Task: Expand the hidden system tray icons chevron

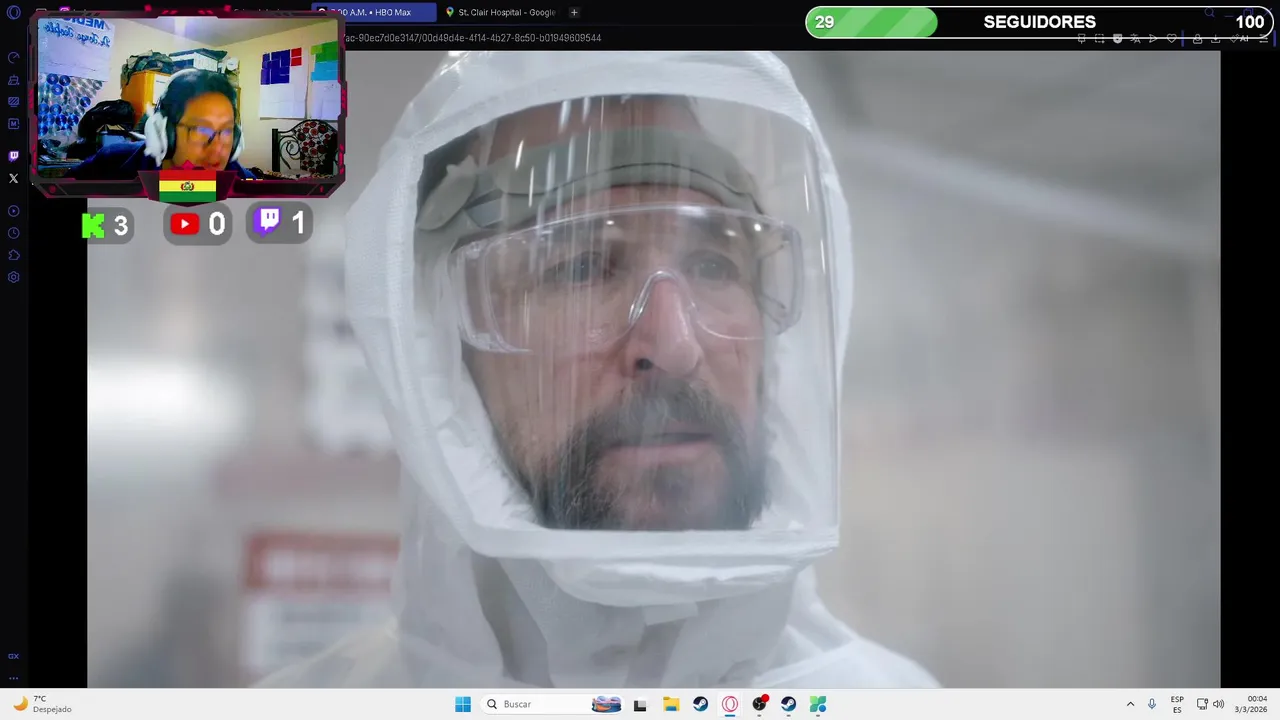Action: tap(1130, 704)
